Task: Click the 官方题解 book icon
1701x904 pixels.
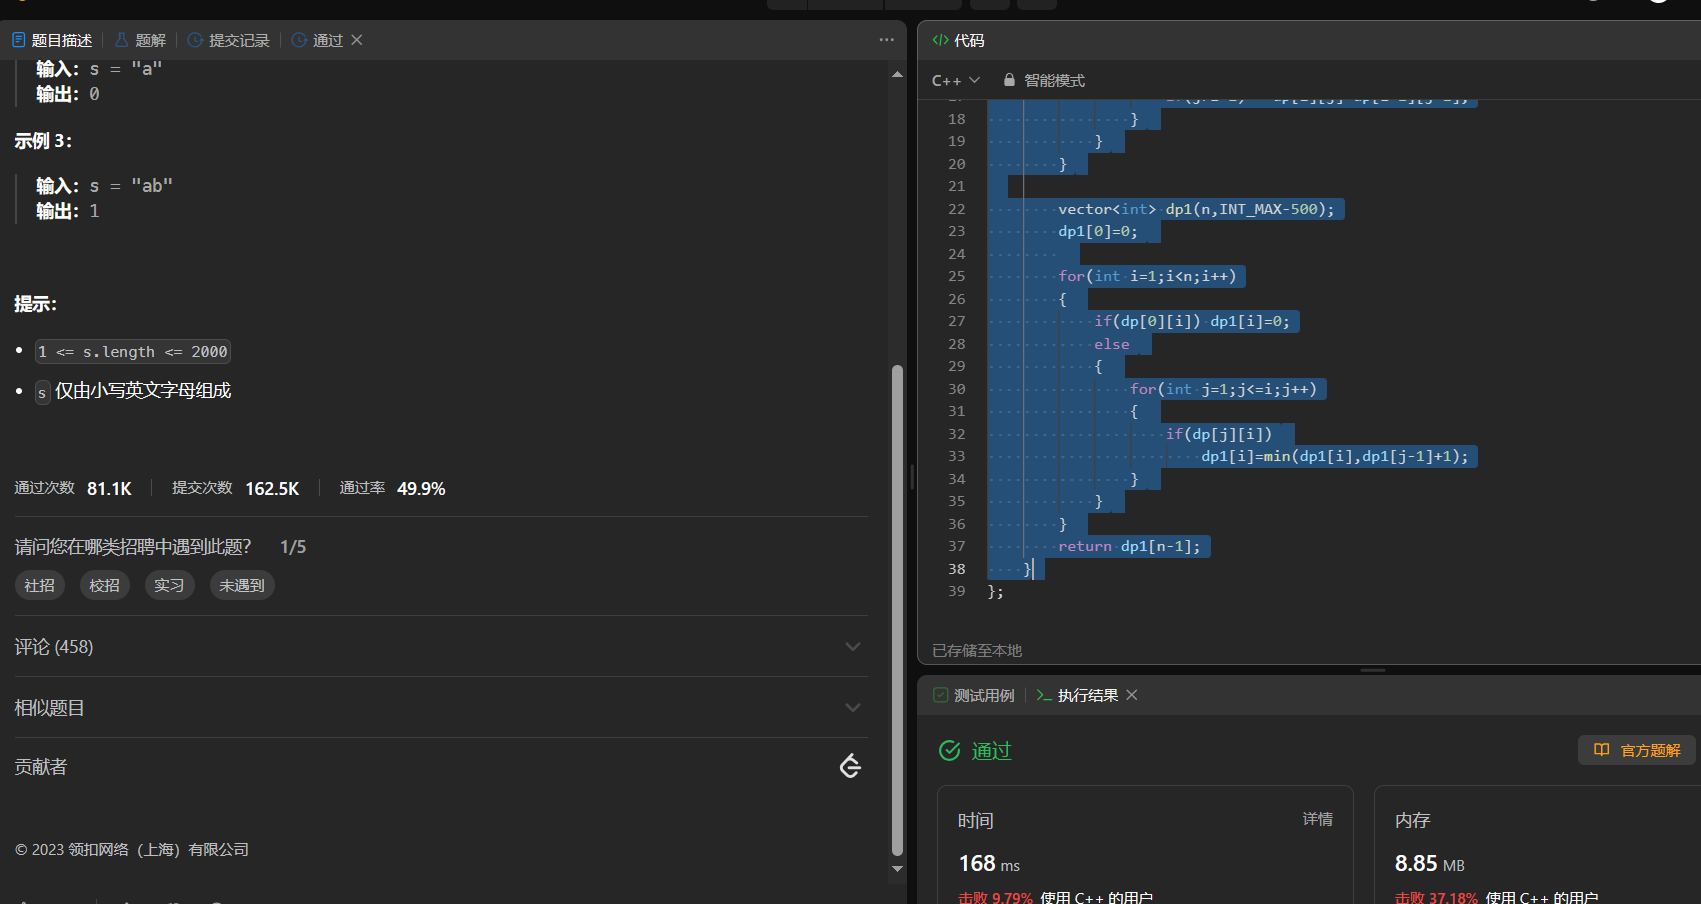Action: click(1601, 750)
